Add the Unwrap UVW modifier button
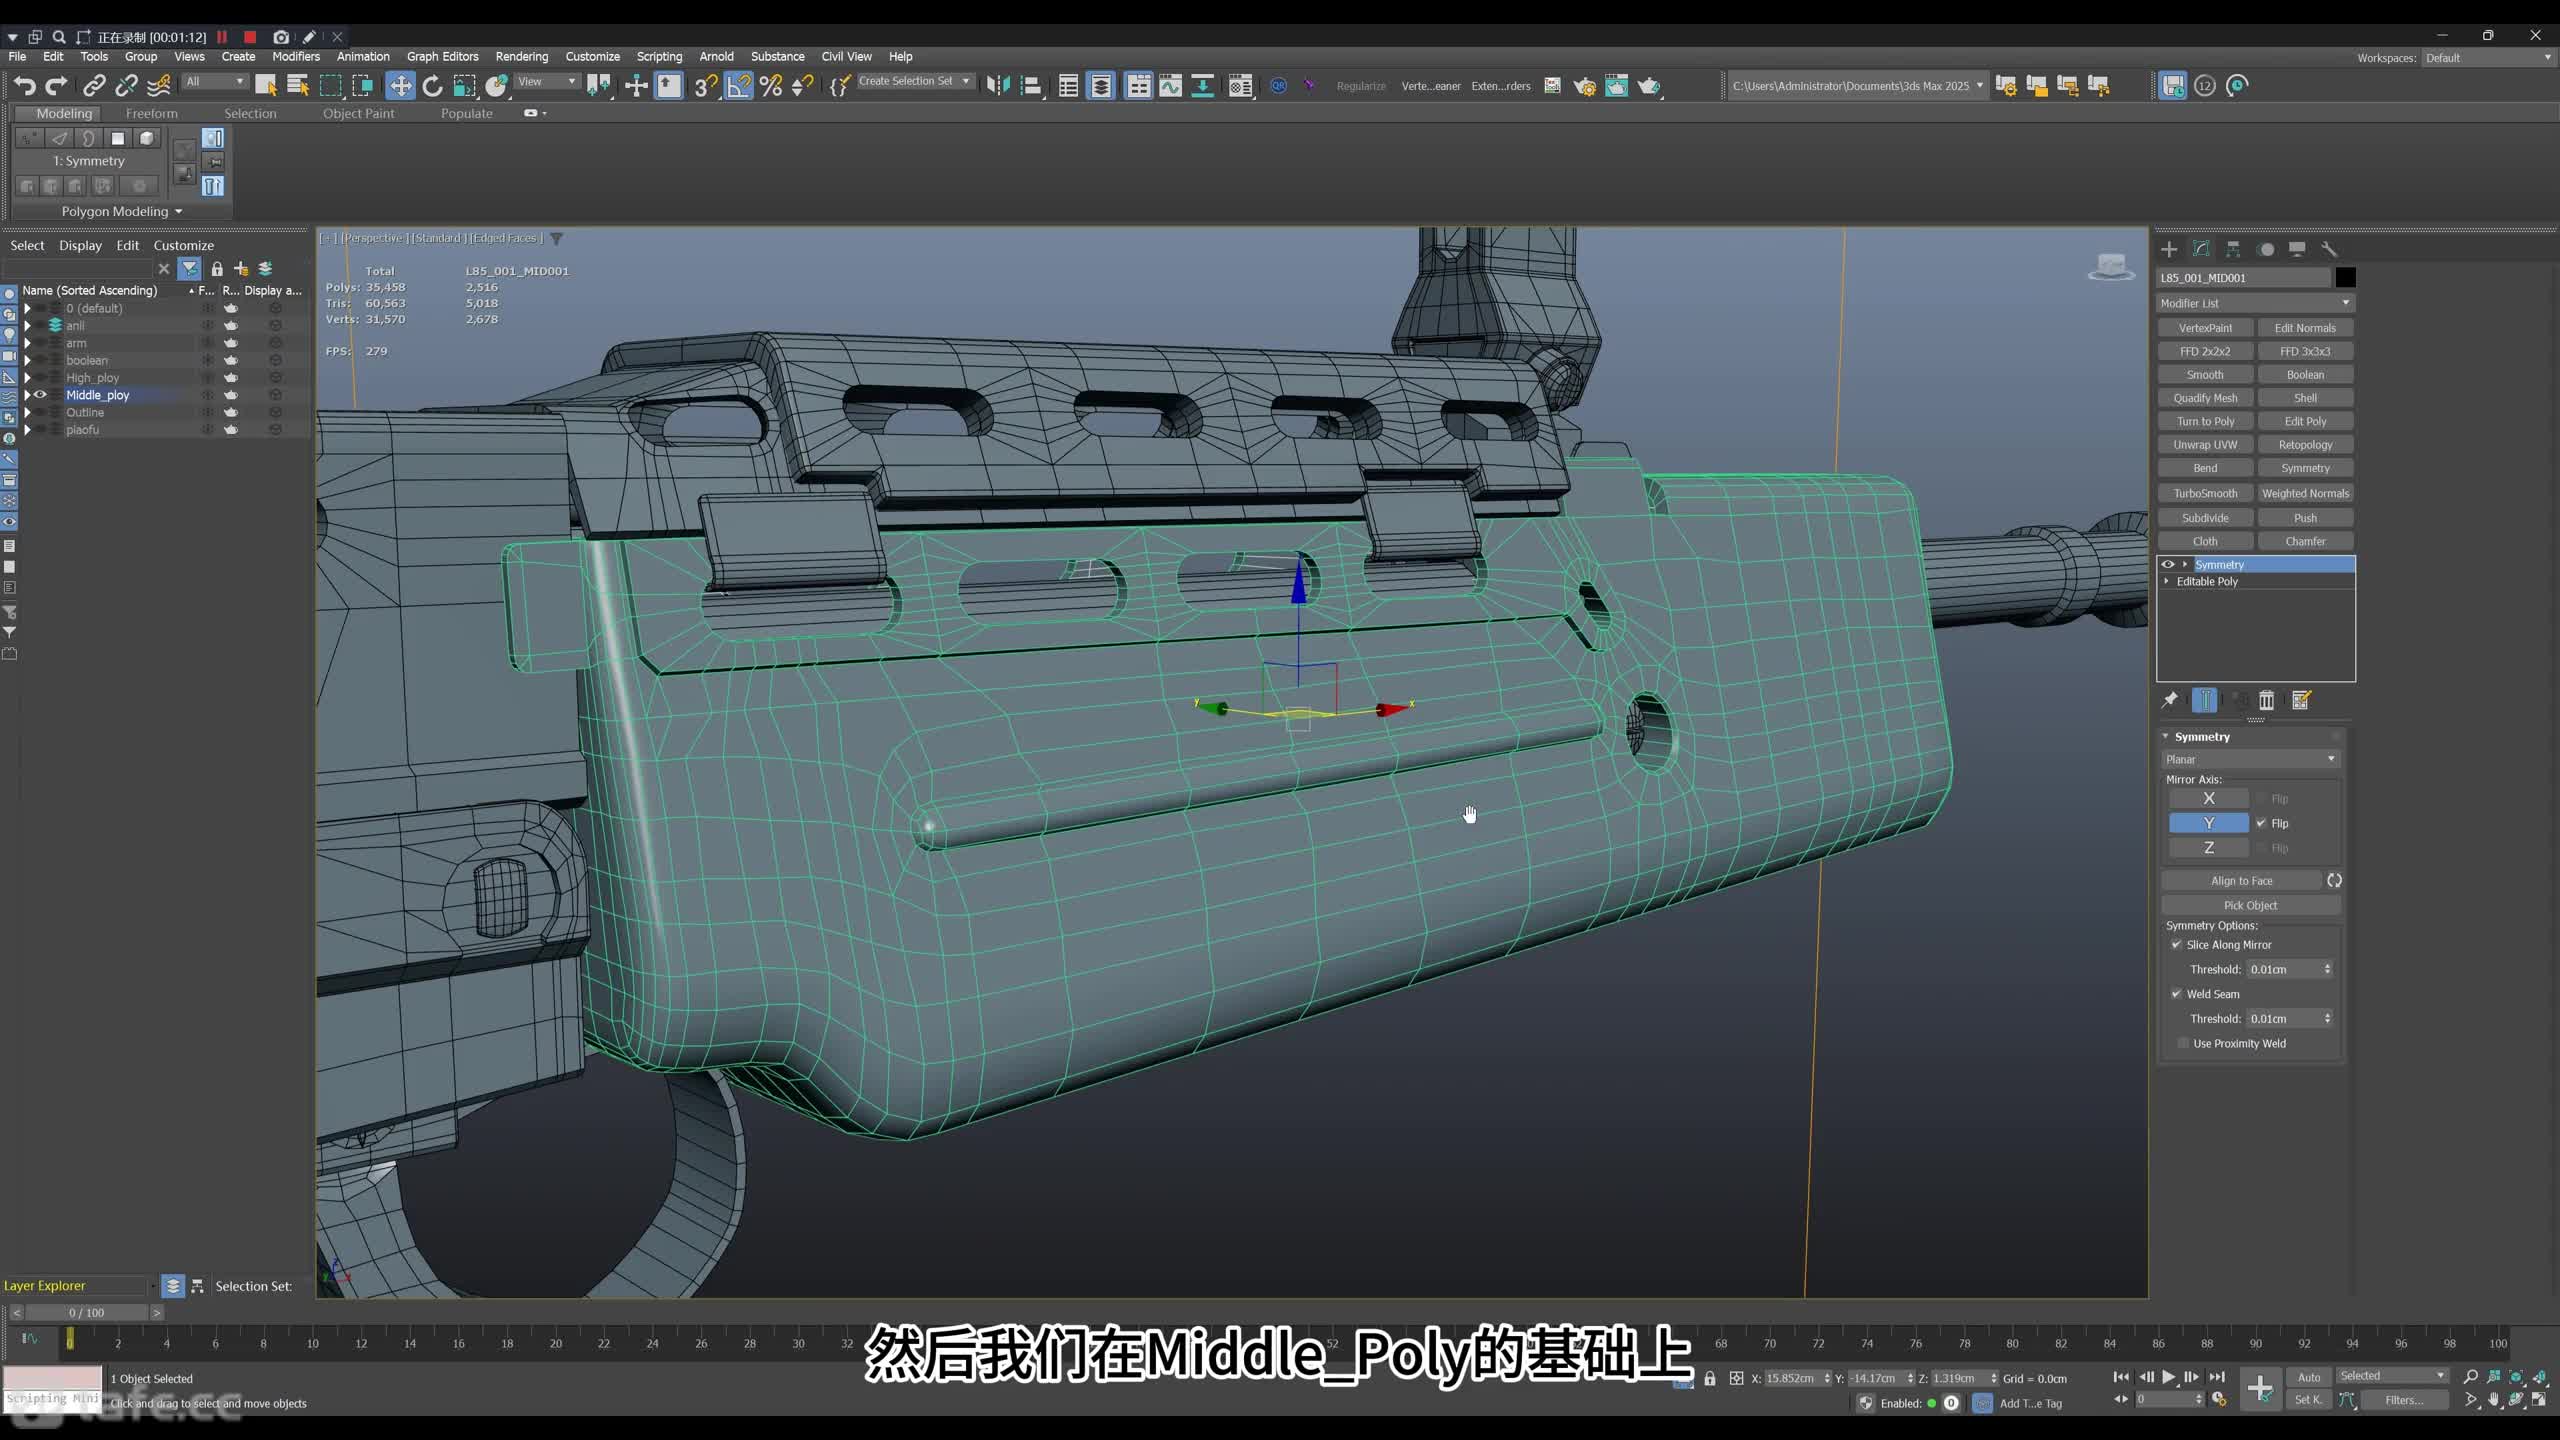The width and height of the screenshot is (2560, 1440). click(x=2205, y=444)
